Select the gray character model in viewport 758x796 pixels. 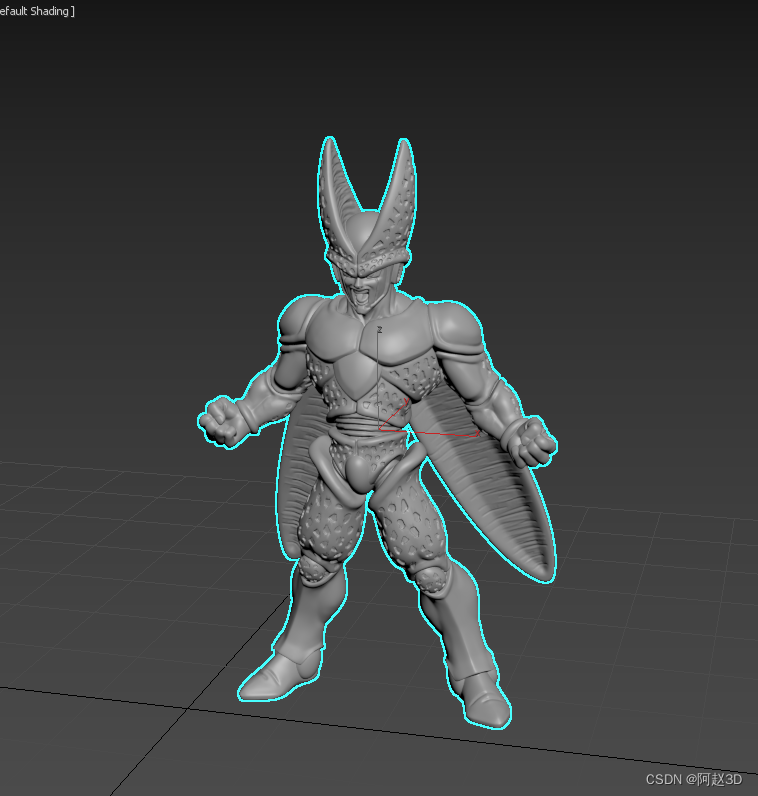pyautogui.click(x=378, y=432)
